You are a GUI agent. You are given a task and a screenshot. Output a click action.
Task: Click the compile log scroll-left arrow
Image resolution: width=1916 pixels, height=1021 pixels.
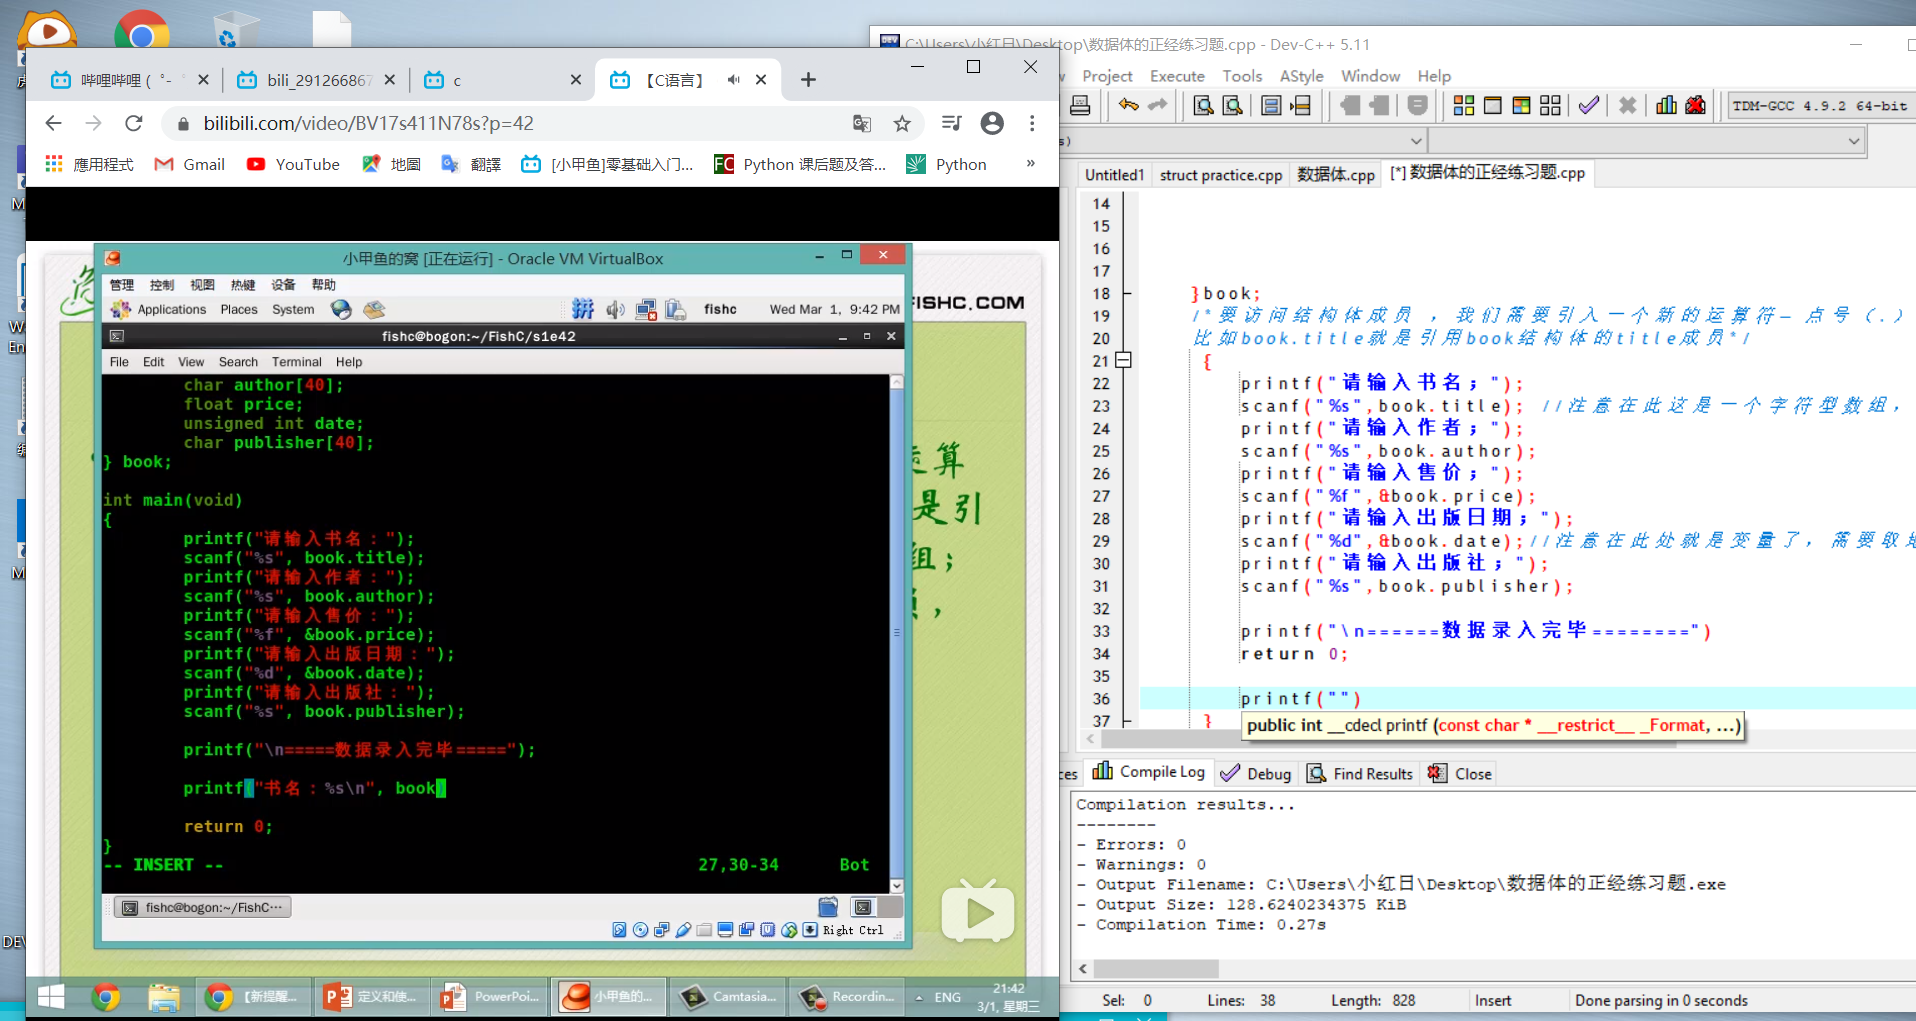1083,968
